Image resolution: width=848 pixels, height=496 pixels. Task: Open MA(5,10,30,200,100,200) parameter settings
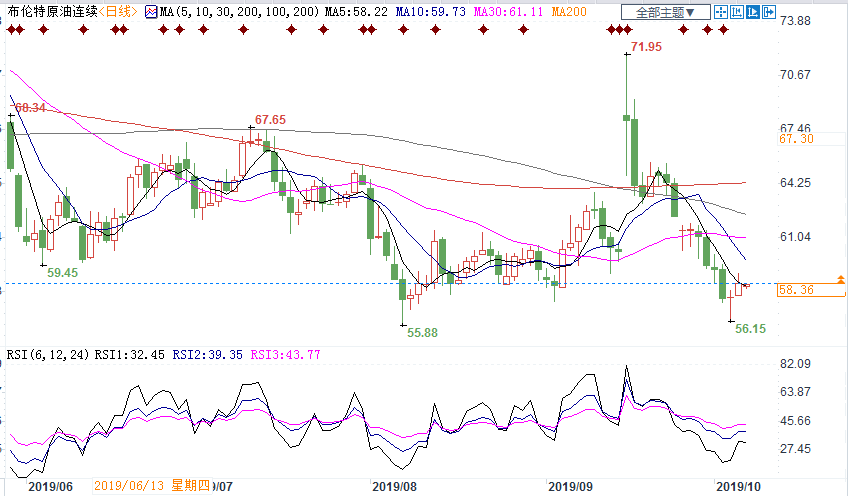pyautogui.click(x=240, y=12)
